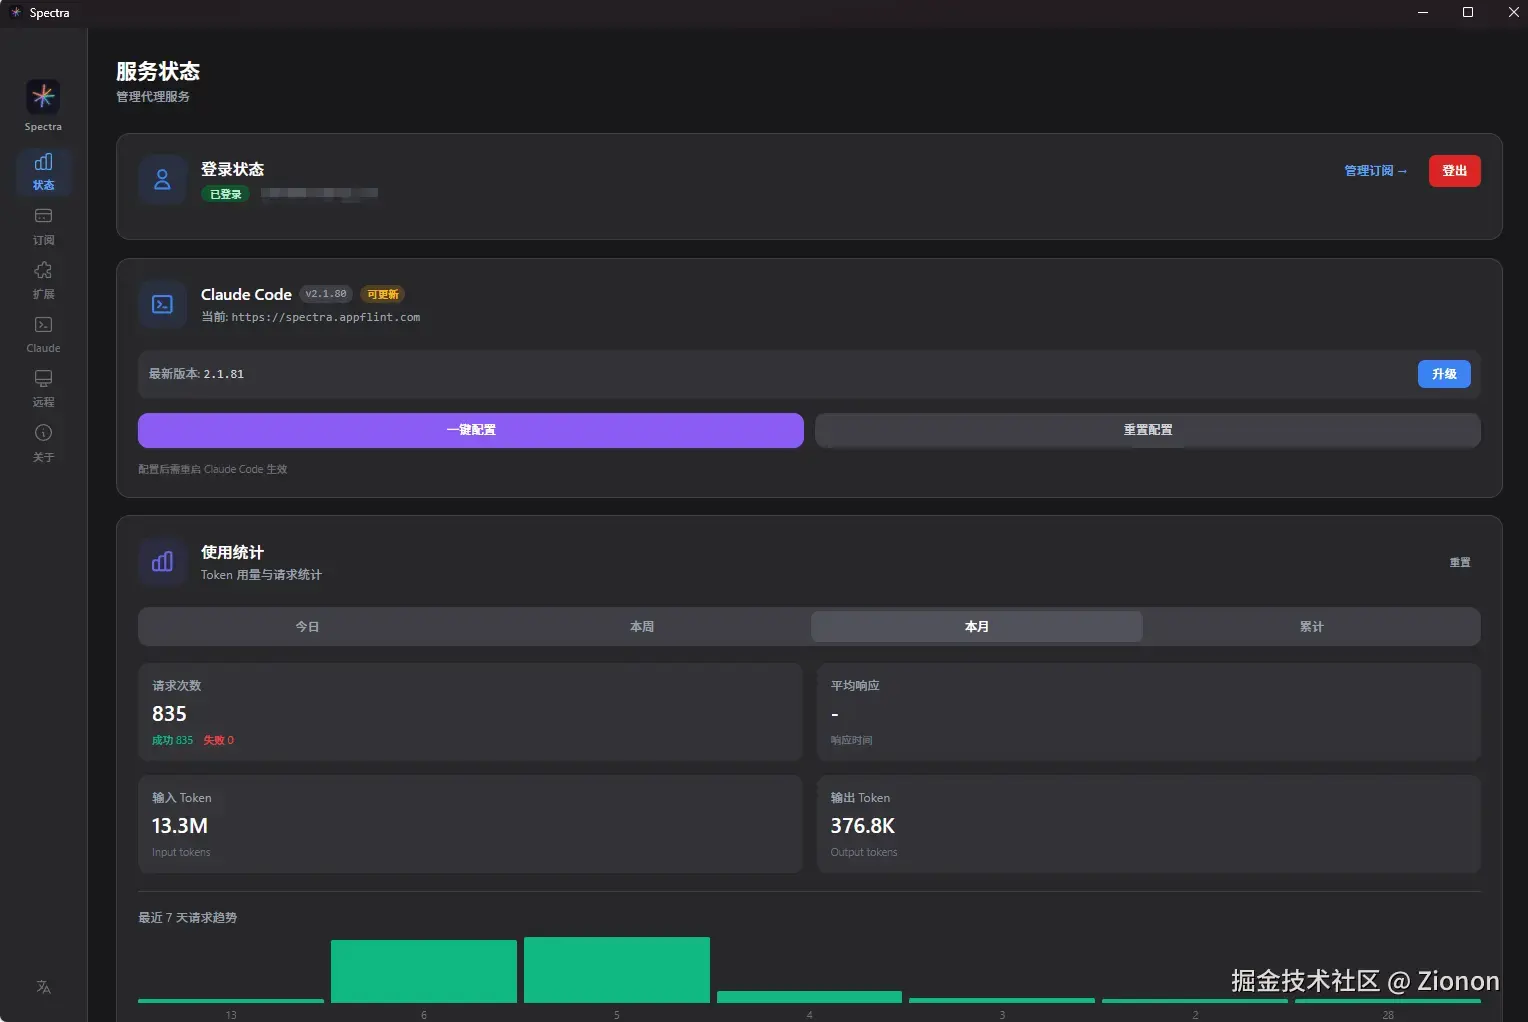Open the Claude sidebar item
This screenshot has width=1528, height=1022.
tap(43, 334)
